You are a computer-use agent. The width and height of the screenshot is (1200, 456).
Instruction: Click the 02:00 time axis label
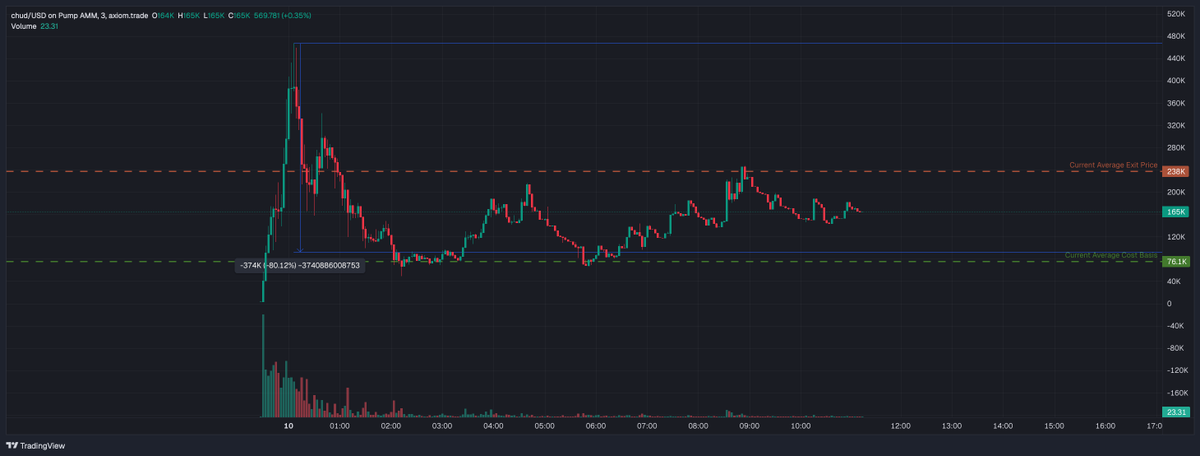click(391, 426)
